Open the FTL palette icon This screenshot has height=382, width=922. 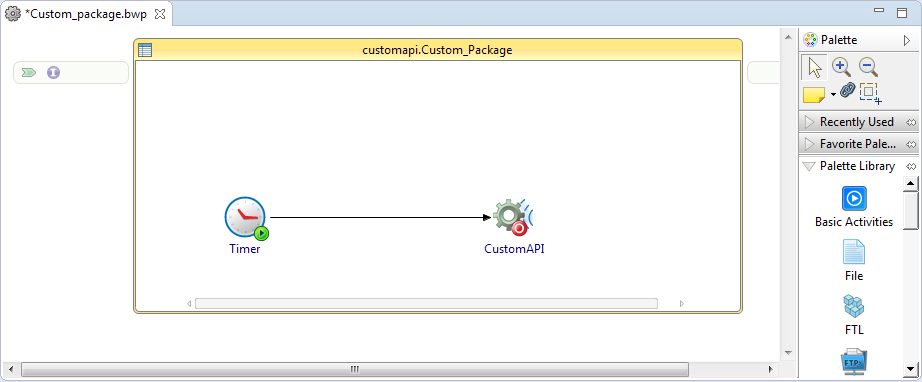[854, 306]
